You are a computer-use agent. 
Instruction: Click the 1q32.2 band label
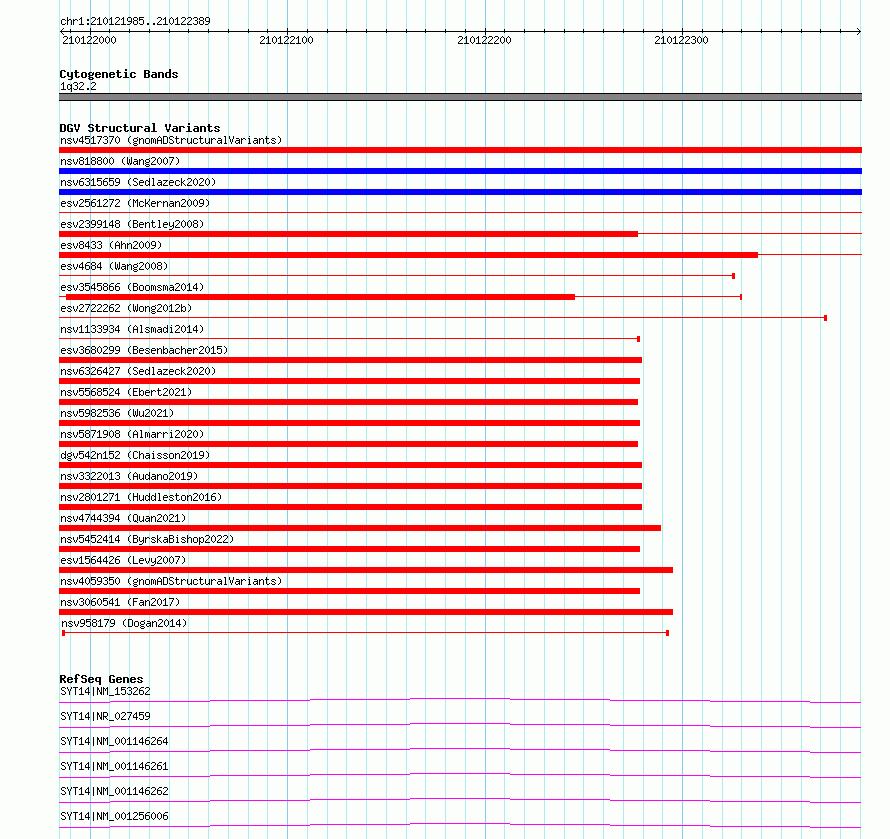point(78,86)
